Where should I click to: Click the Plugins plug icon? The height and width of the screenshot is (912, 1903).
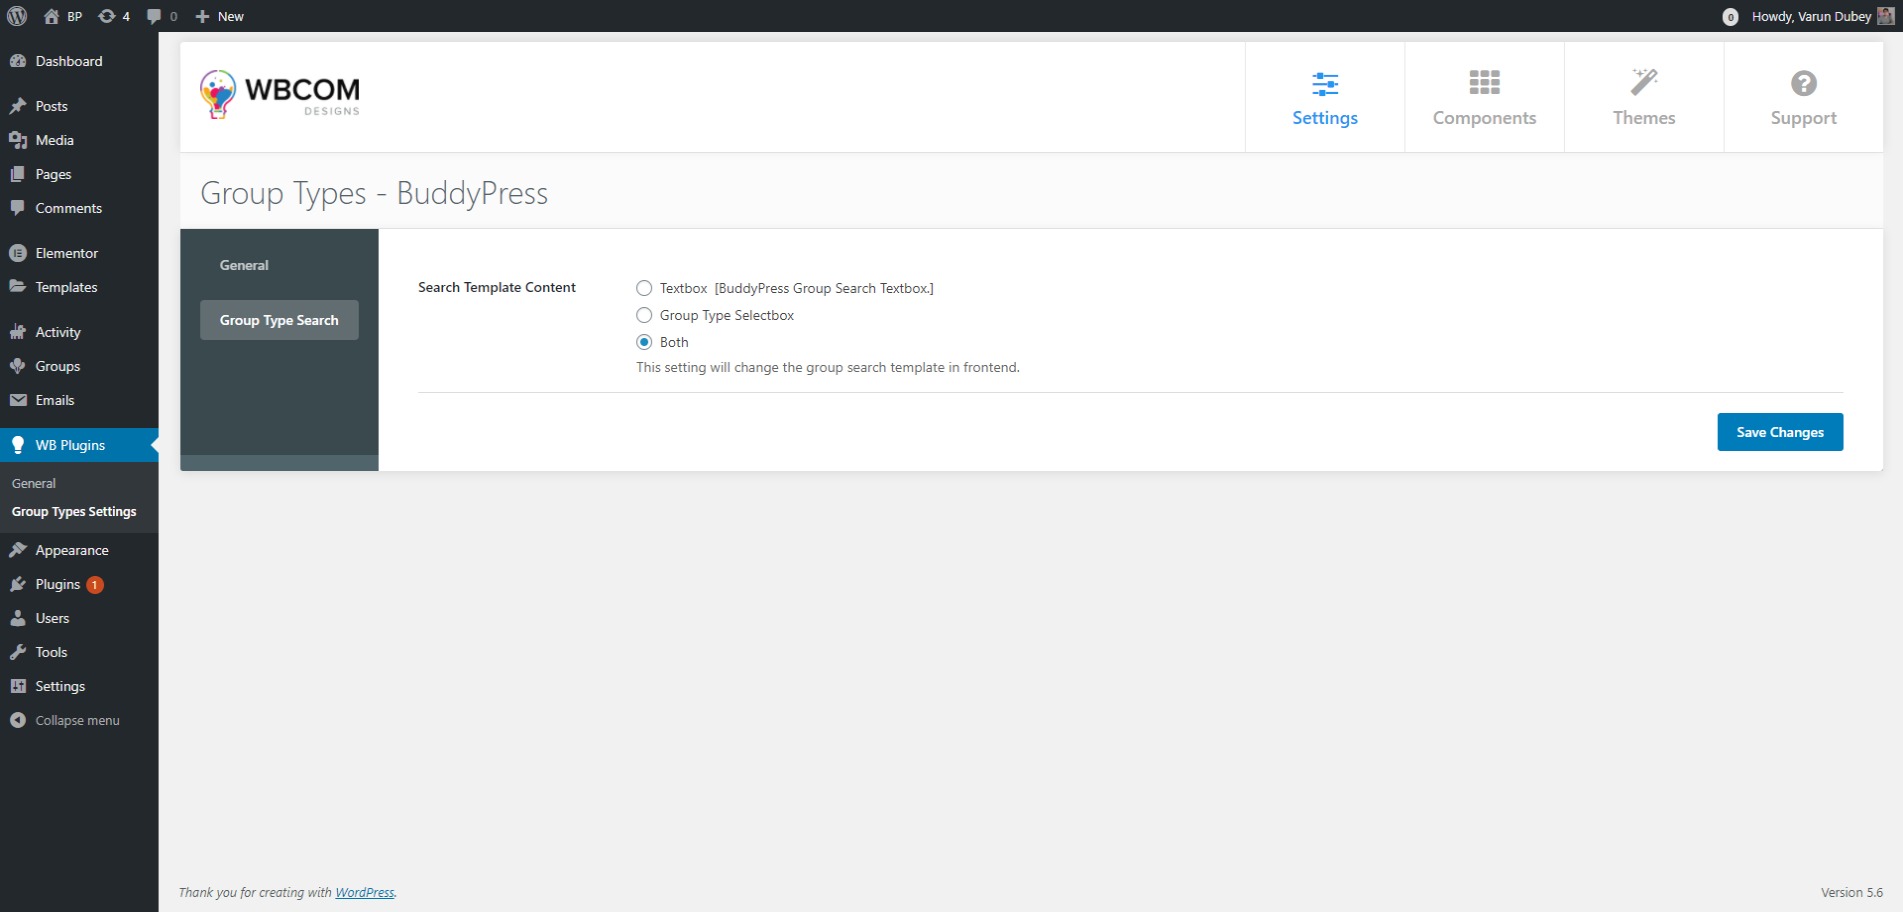coord(18,584)
